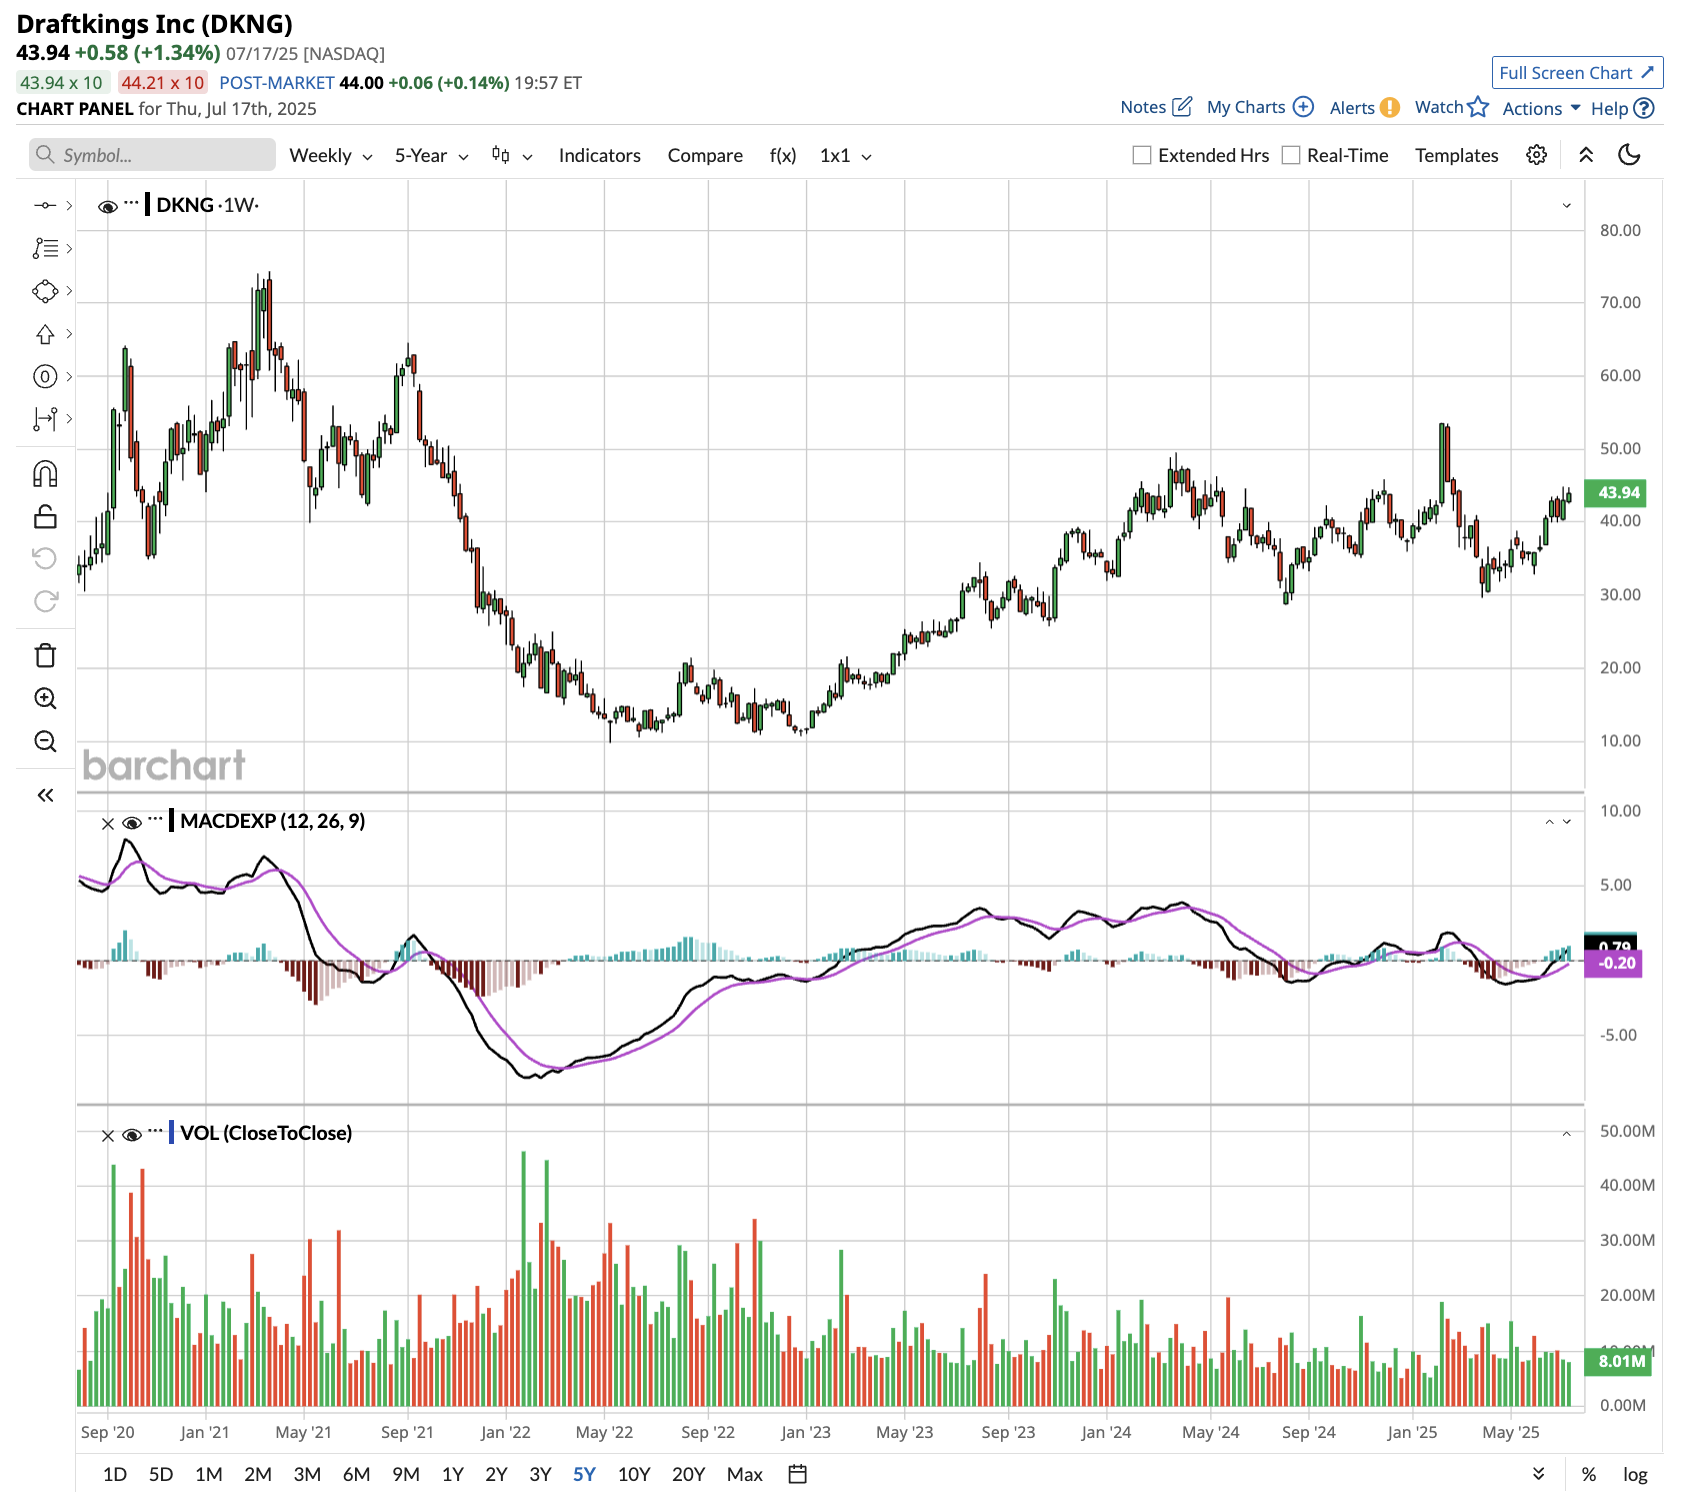Open the Indicators menu
The height and width of the screenshot is (1492, 1692).
point(600,155)
